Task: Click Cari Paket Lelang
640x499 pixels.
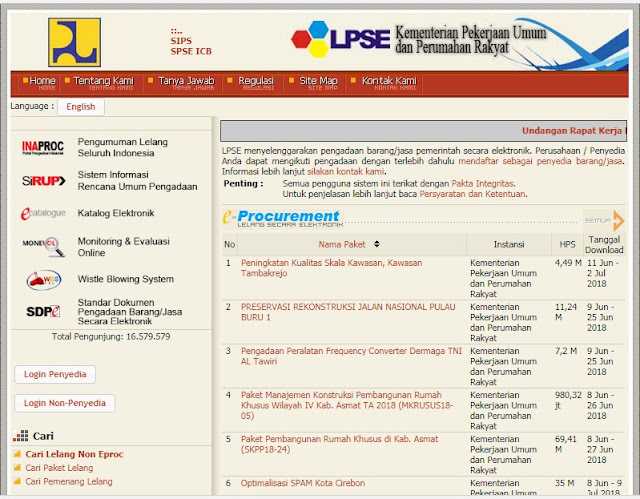Action: coord(59,468)
